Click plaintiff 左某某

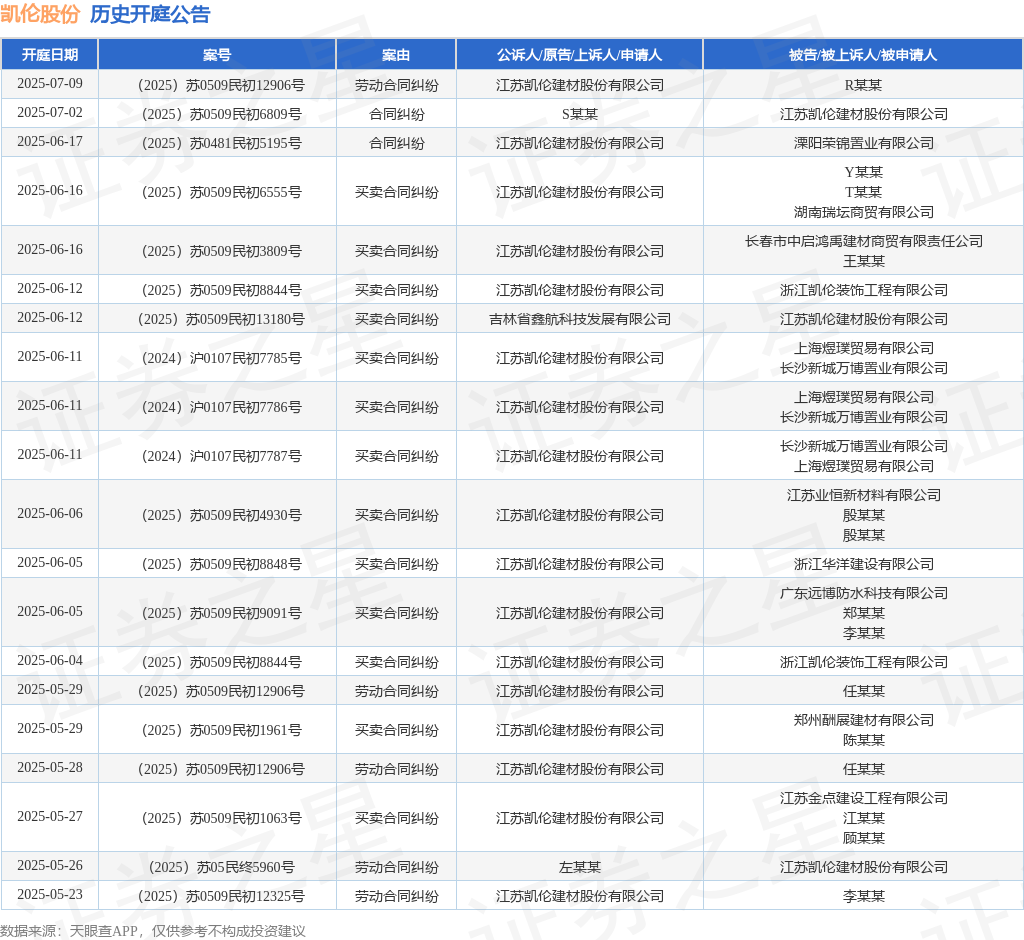coord(580,867)
